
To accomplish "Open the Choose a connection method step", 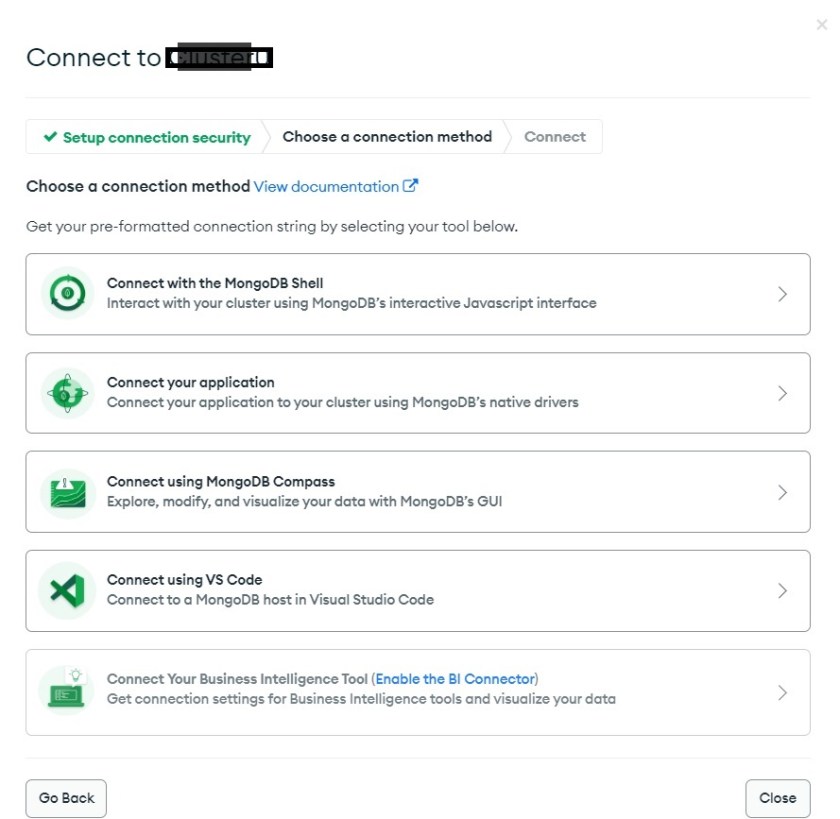I will pos(388,136).
